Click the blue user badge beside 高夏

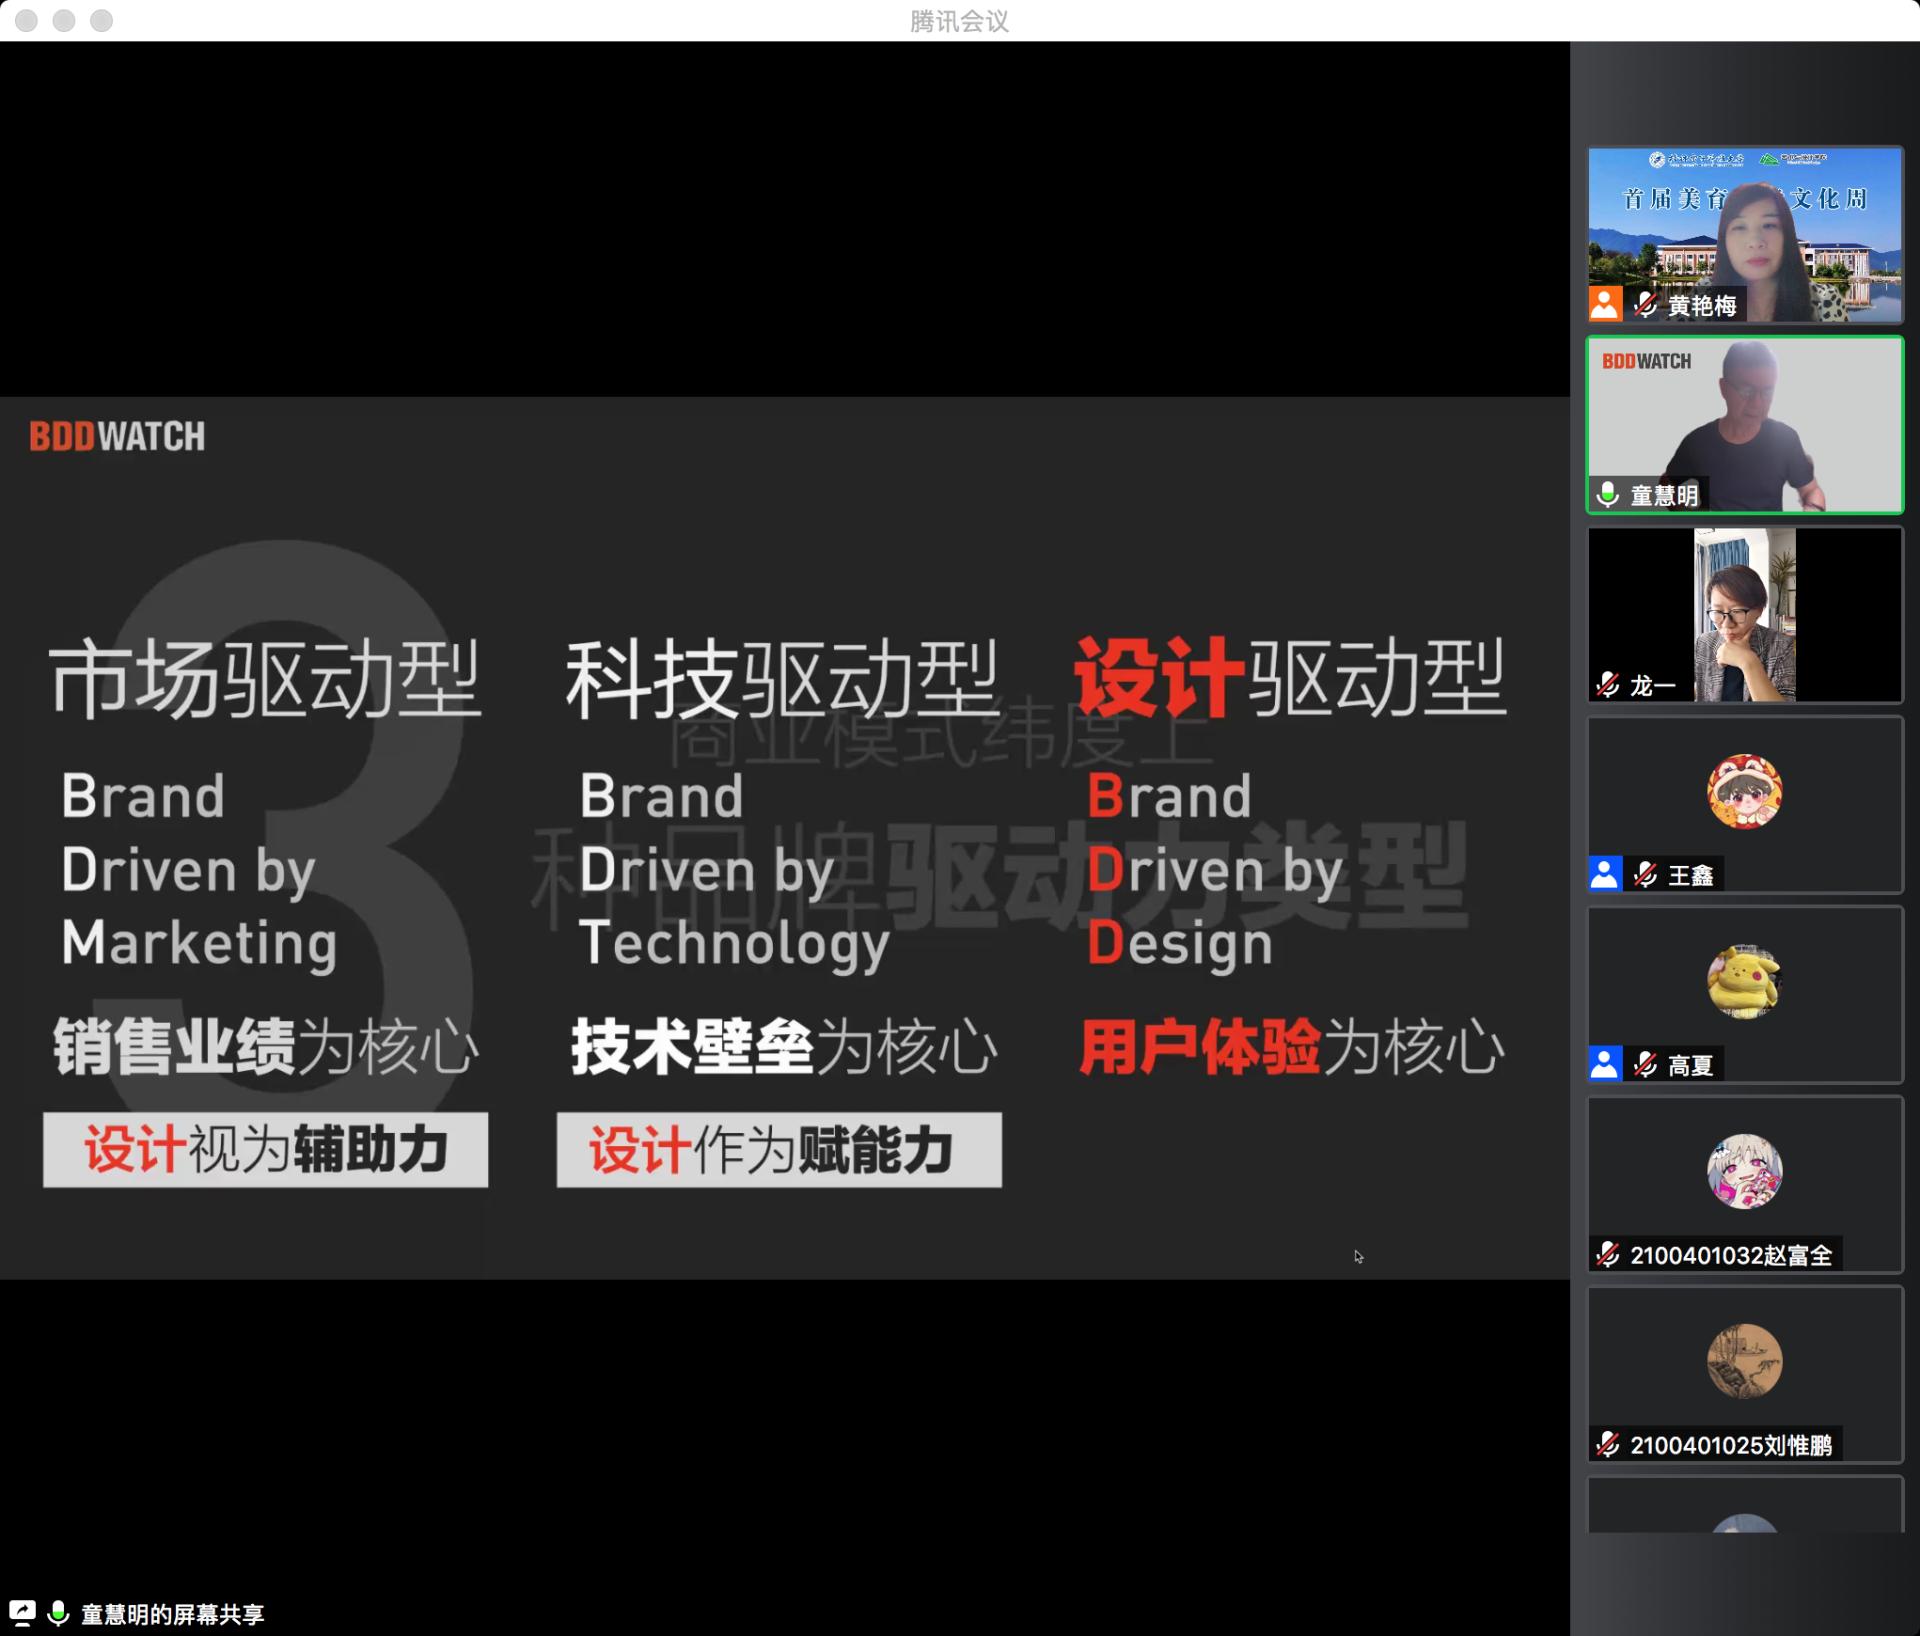pos(1605,1064)
